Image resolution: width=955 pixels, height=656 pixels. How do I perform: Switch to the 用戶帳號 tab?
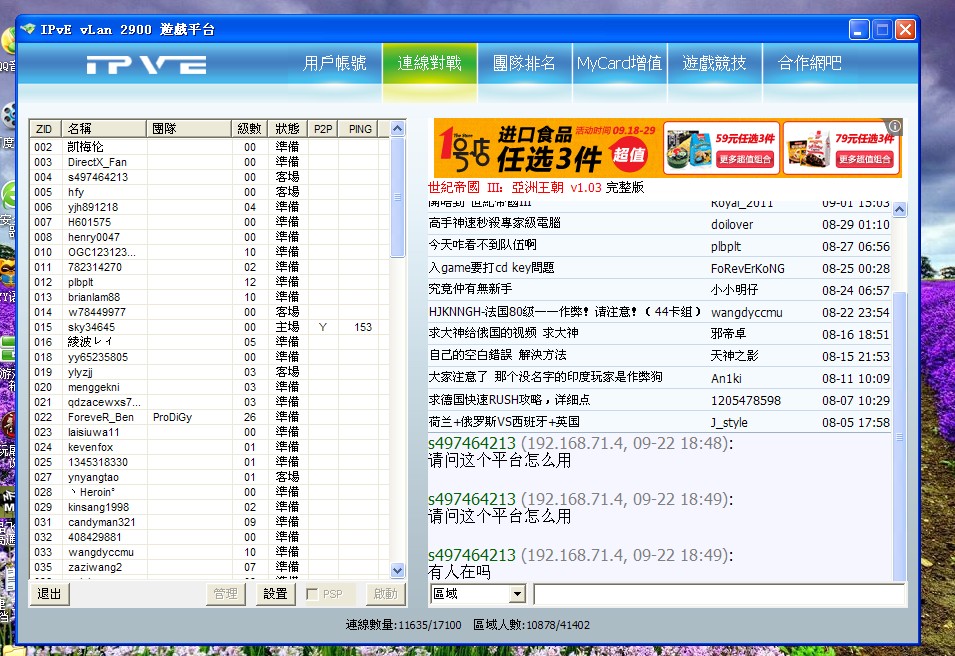(334, 64)
